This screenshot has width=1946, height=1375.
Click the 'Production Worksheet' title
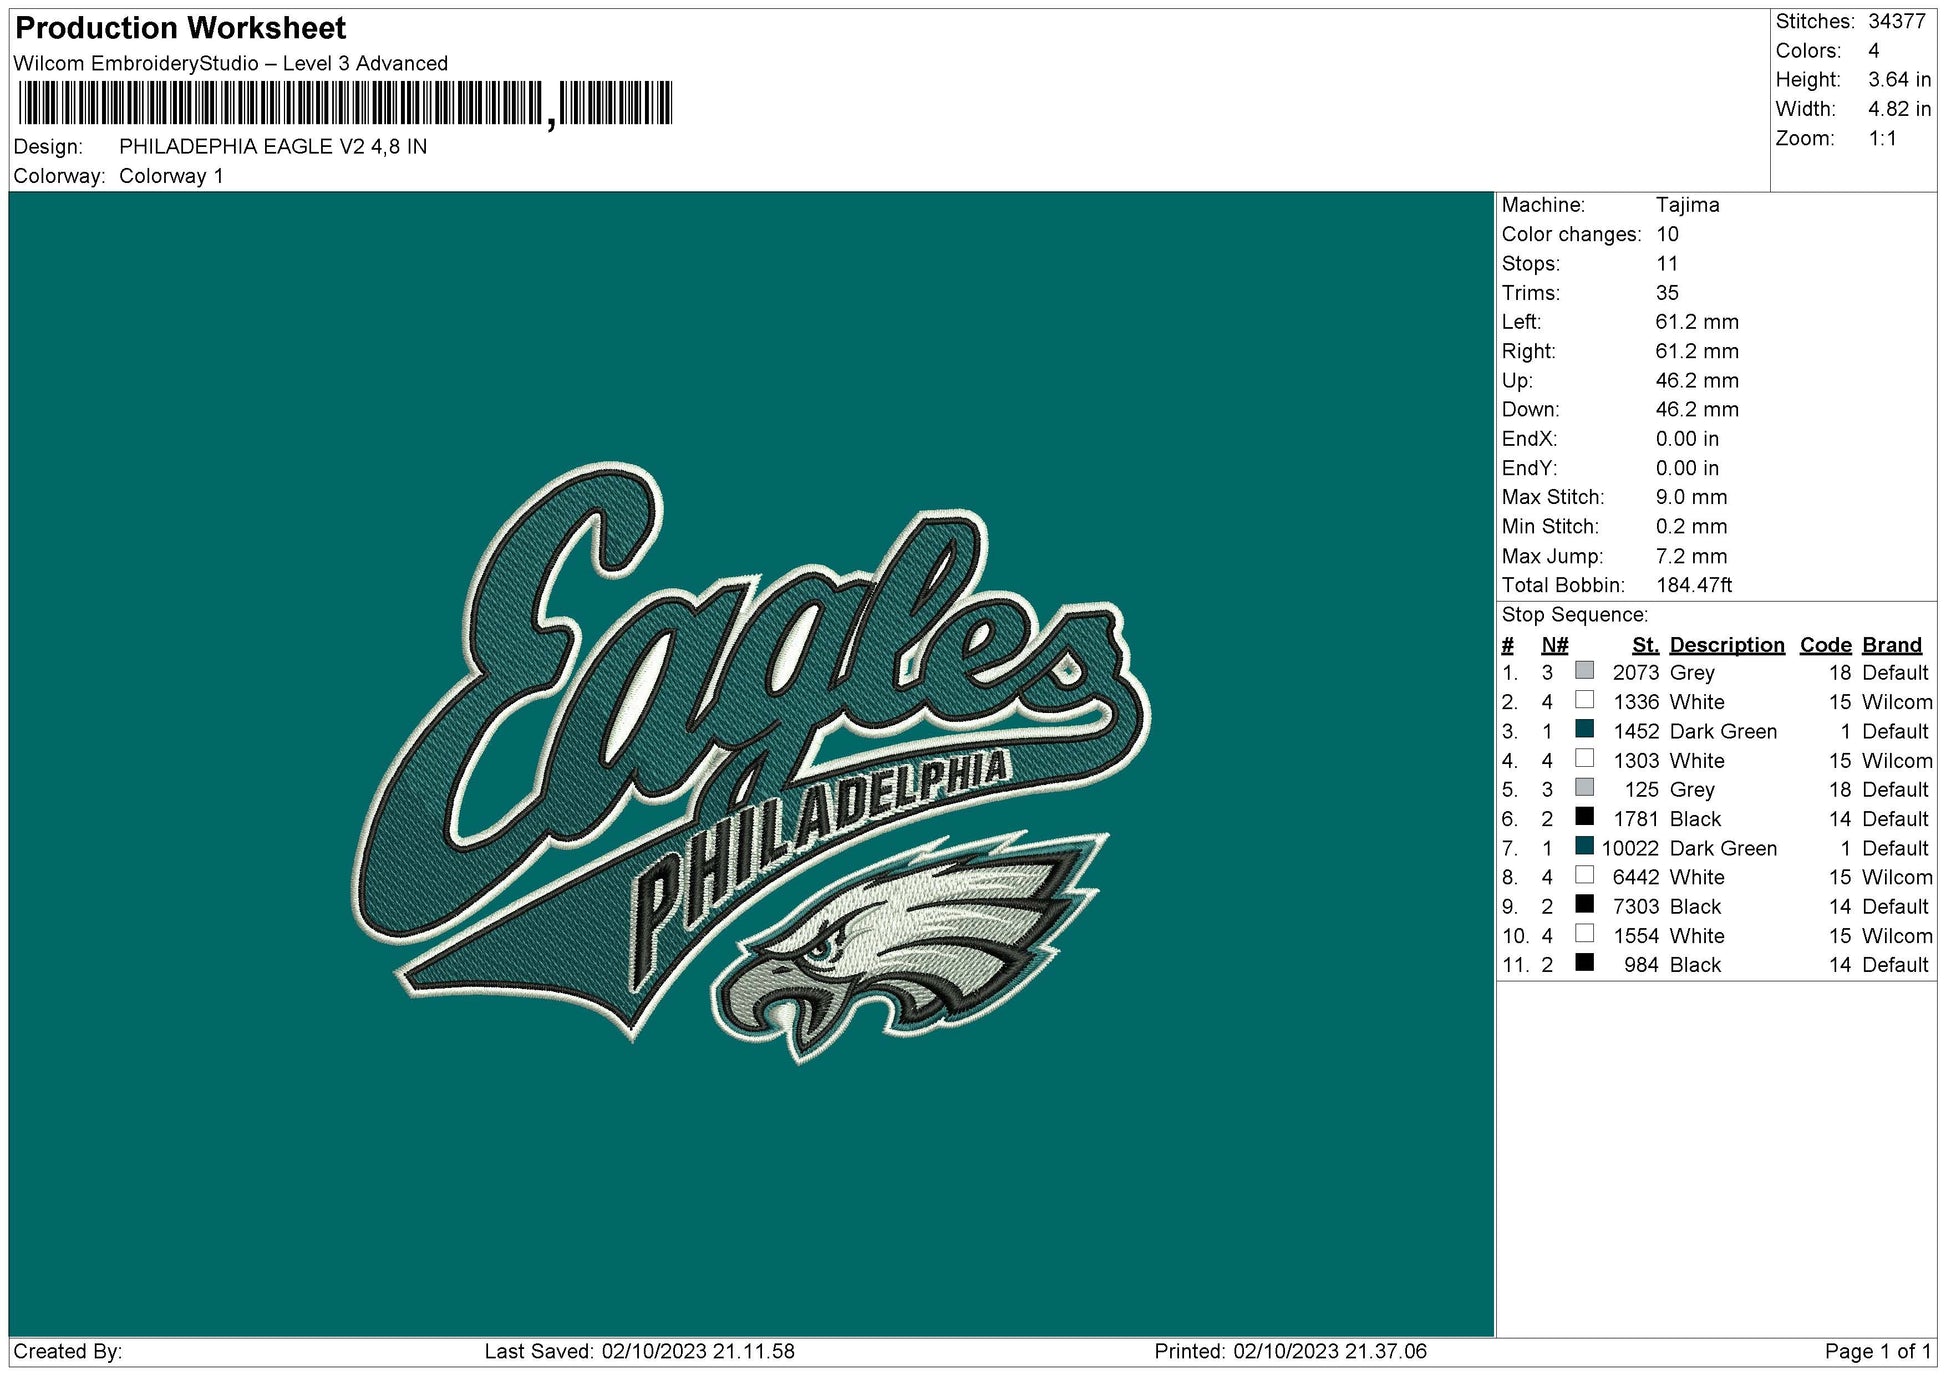pyautogui.click(x=181, y=28)
